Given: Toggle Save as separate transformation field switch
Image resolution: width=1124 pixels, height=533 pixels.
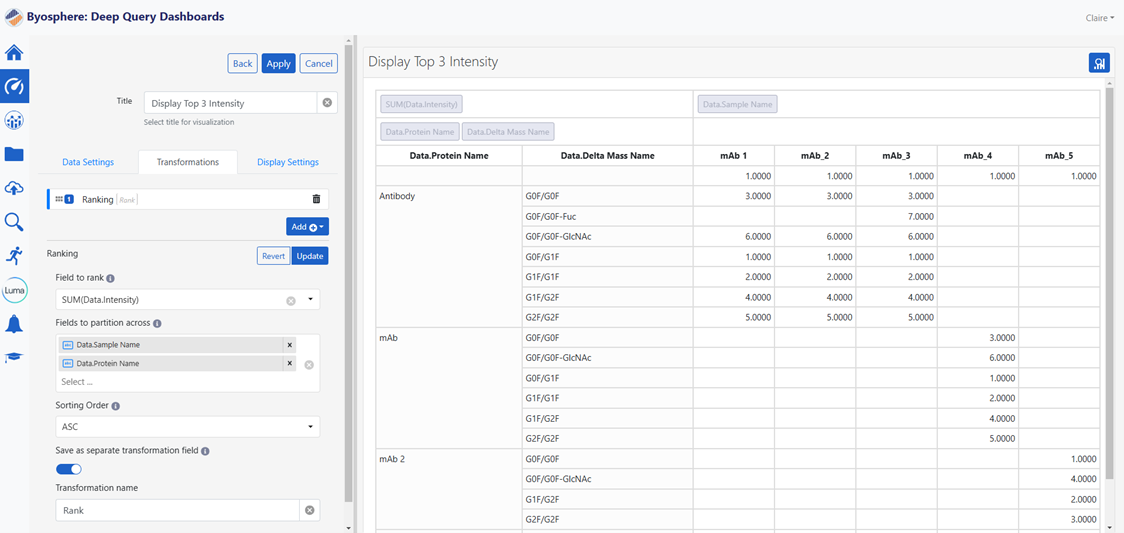Looking at the screenshot, I should [69, 469].
